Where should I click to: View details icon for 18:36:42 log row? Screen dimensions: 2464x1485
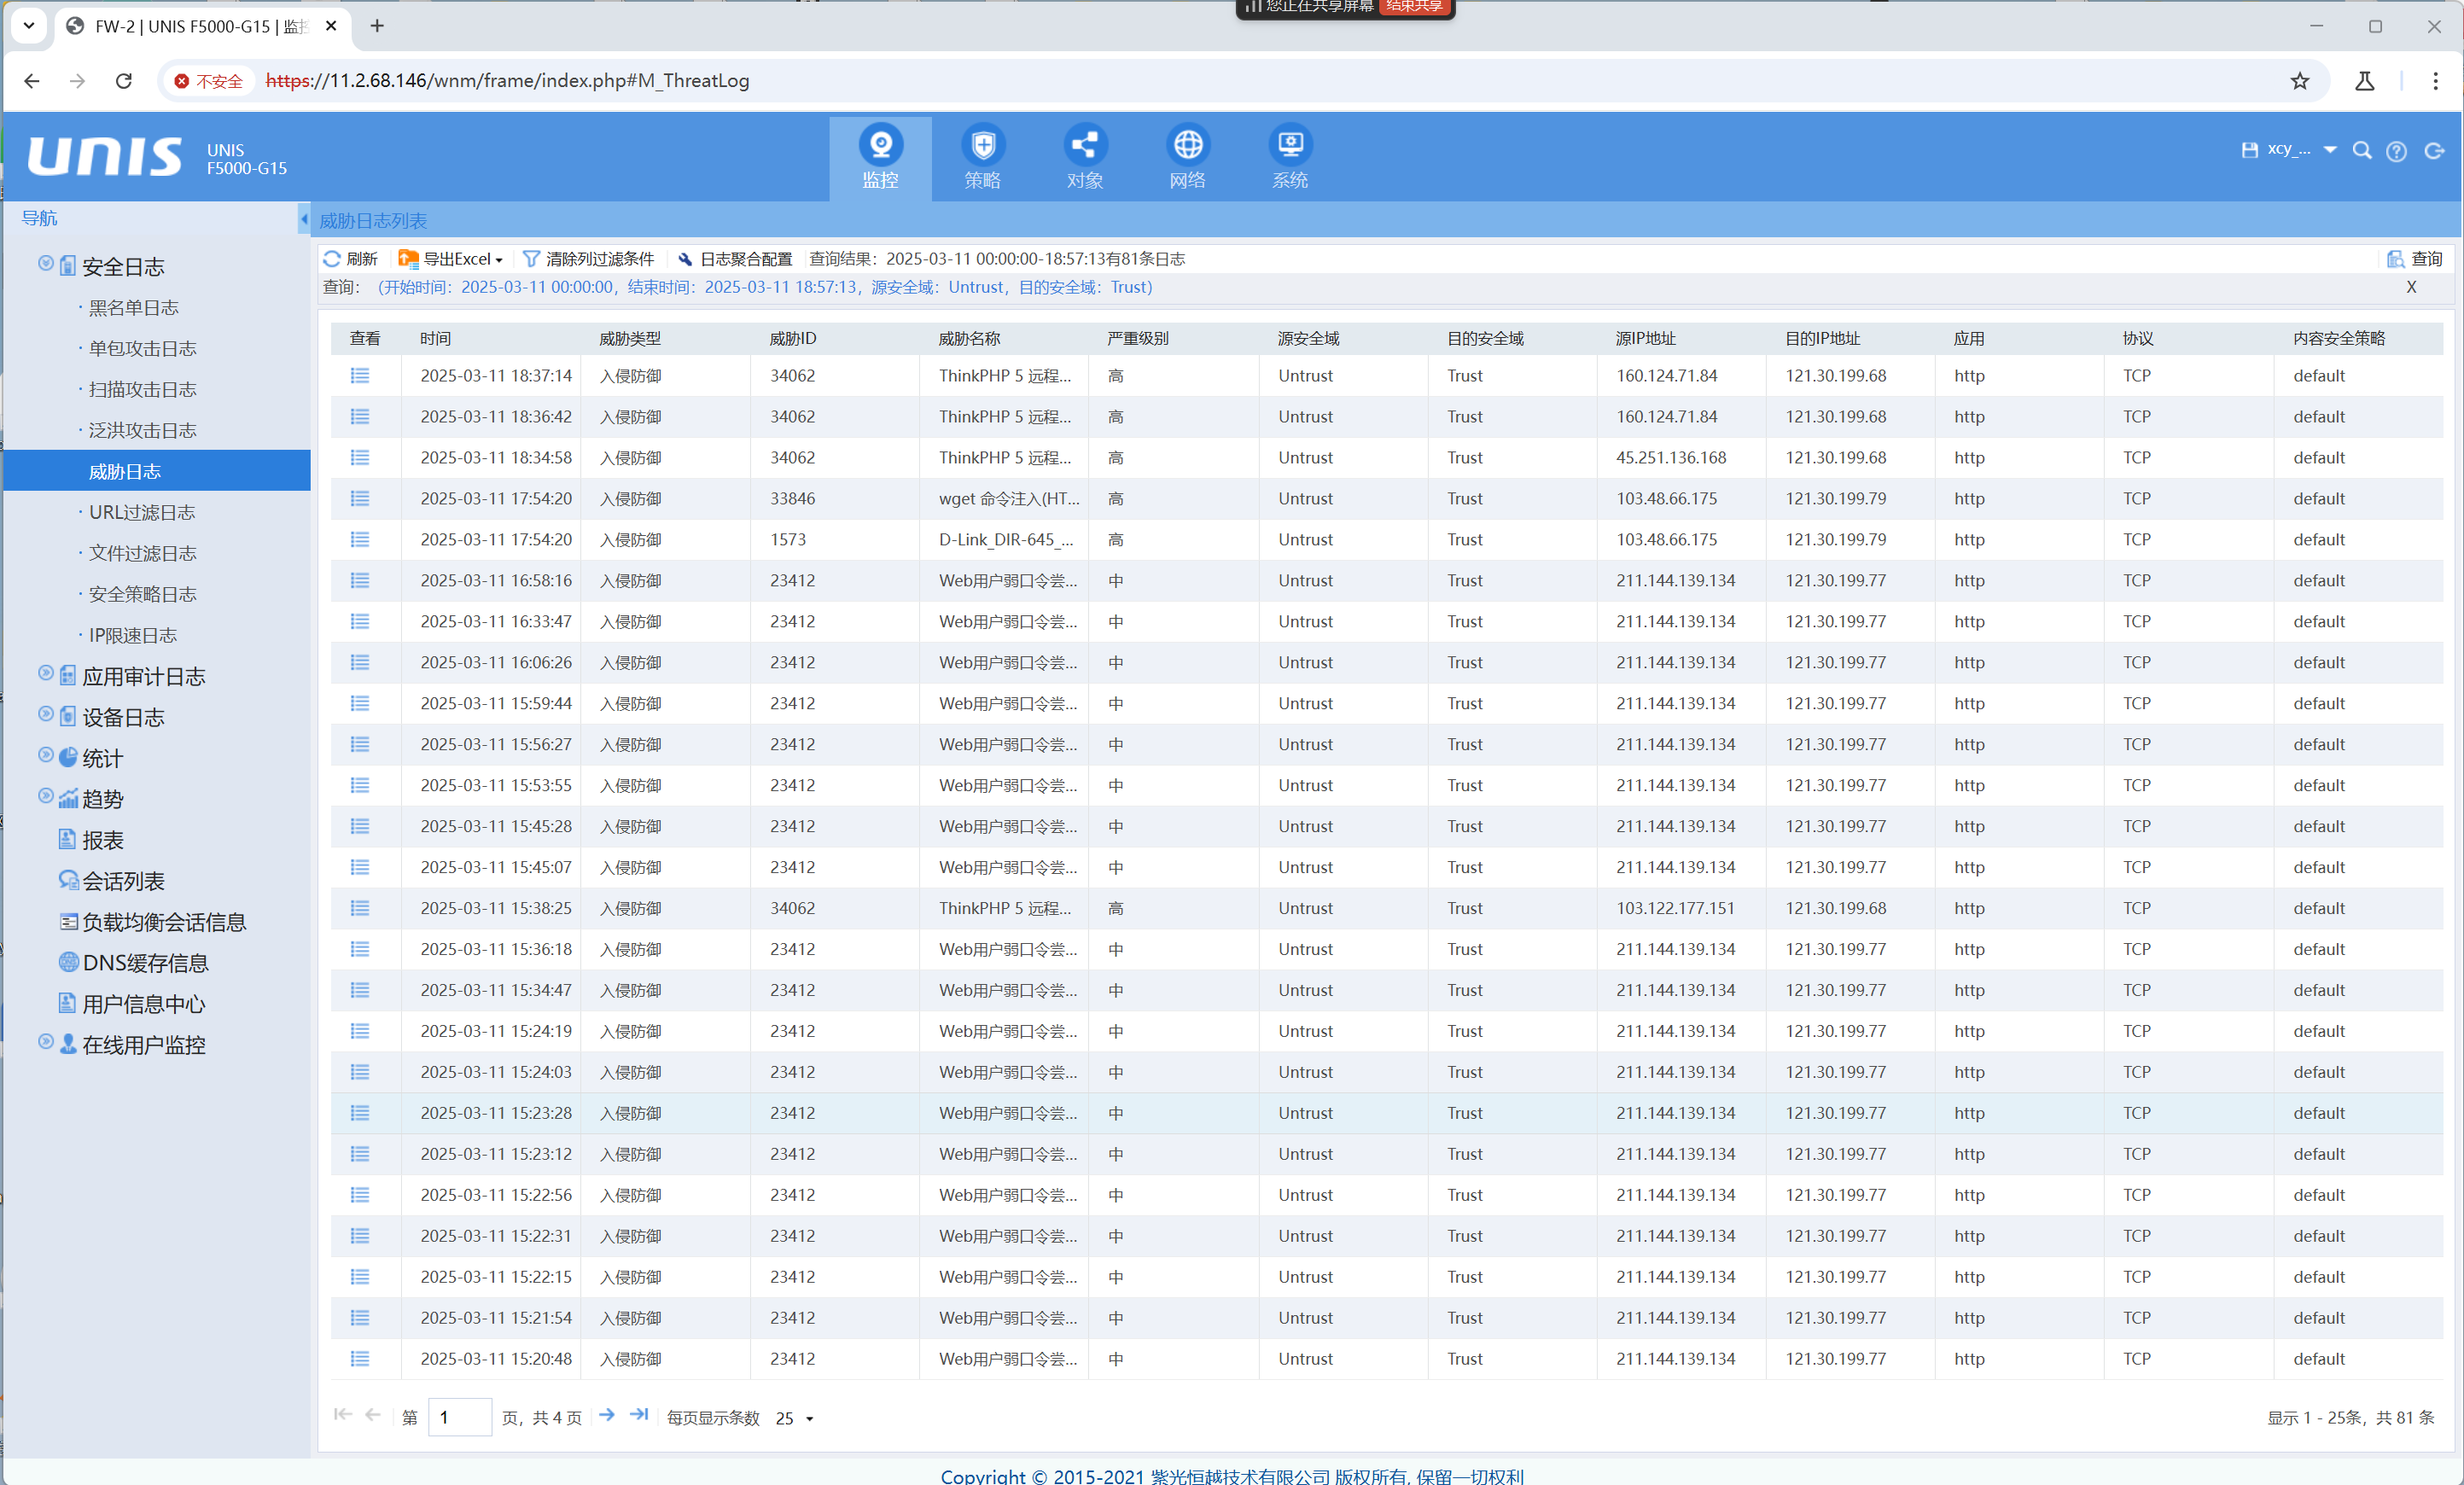pos(360,417)
